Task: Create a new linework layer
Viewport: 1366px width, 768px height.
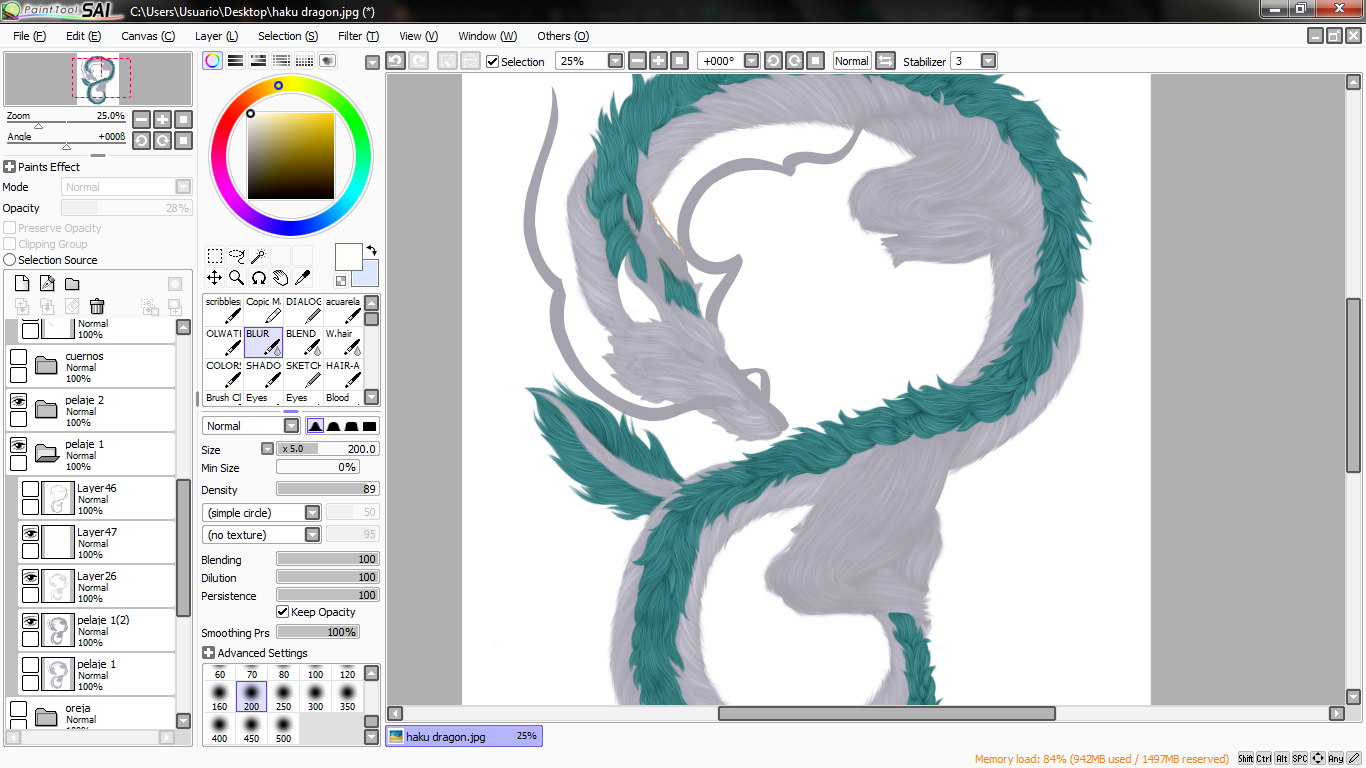Action: coord(47,284)
